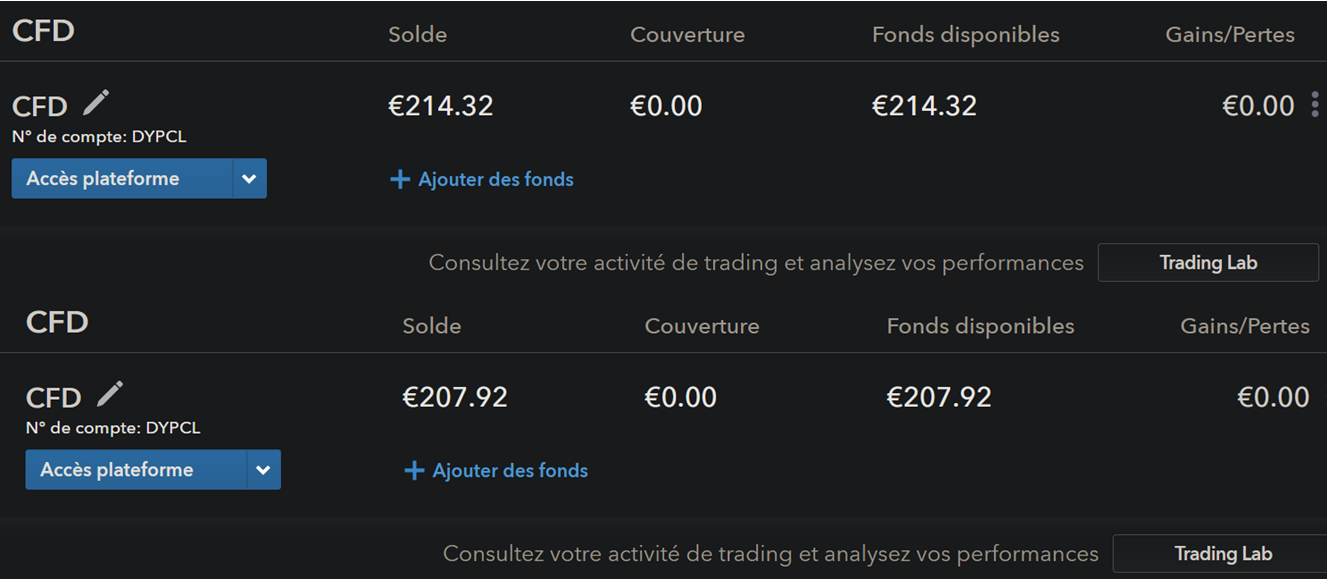Click the Ajouter des fonds link, €207.92 account
Image resolution: width=1327 pixels, height=579 pixels.
(510, 471)
